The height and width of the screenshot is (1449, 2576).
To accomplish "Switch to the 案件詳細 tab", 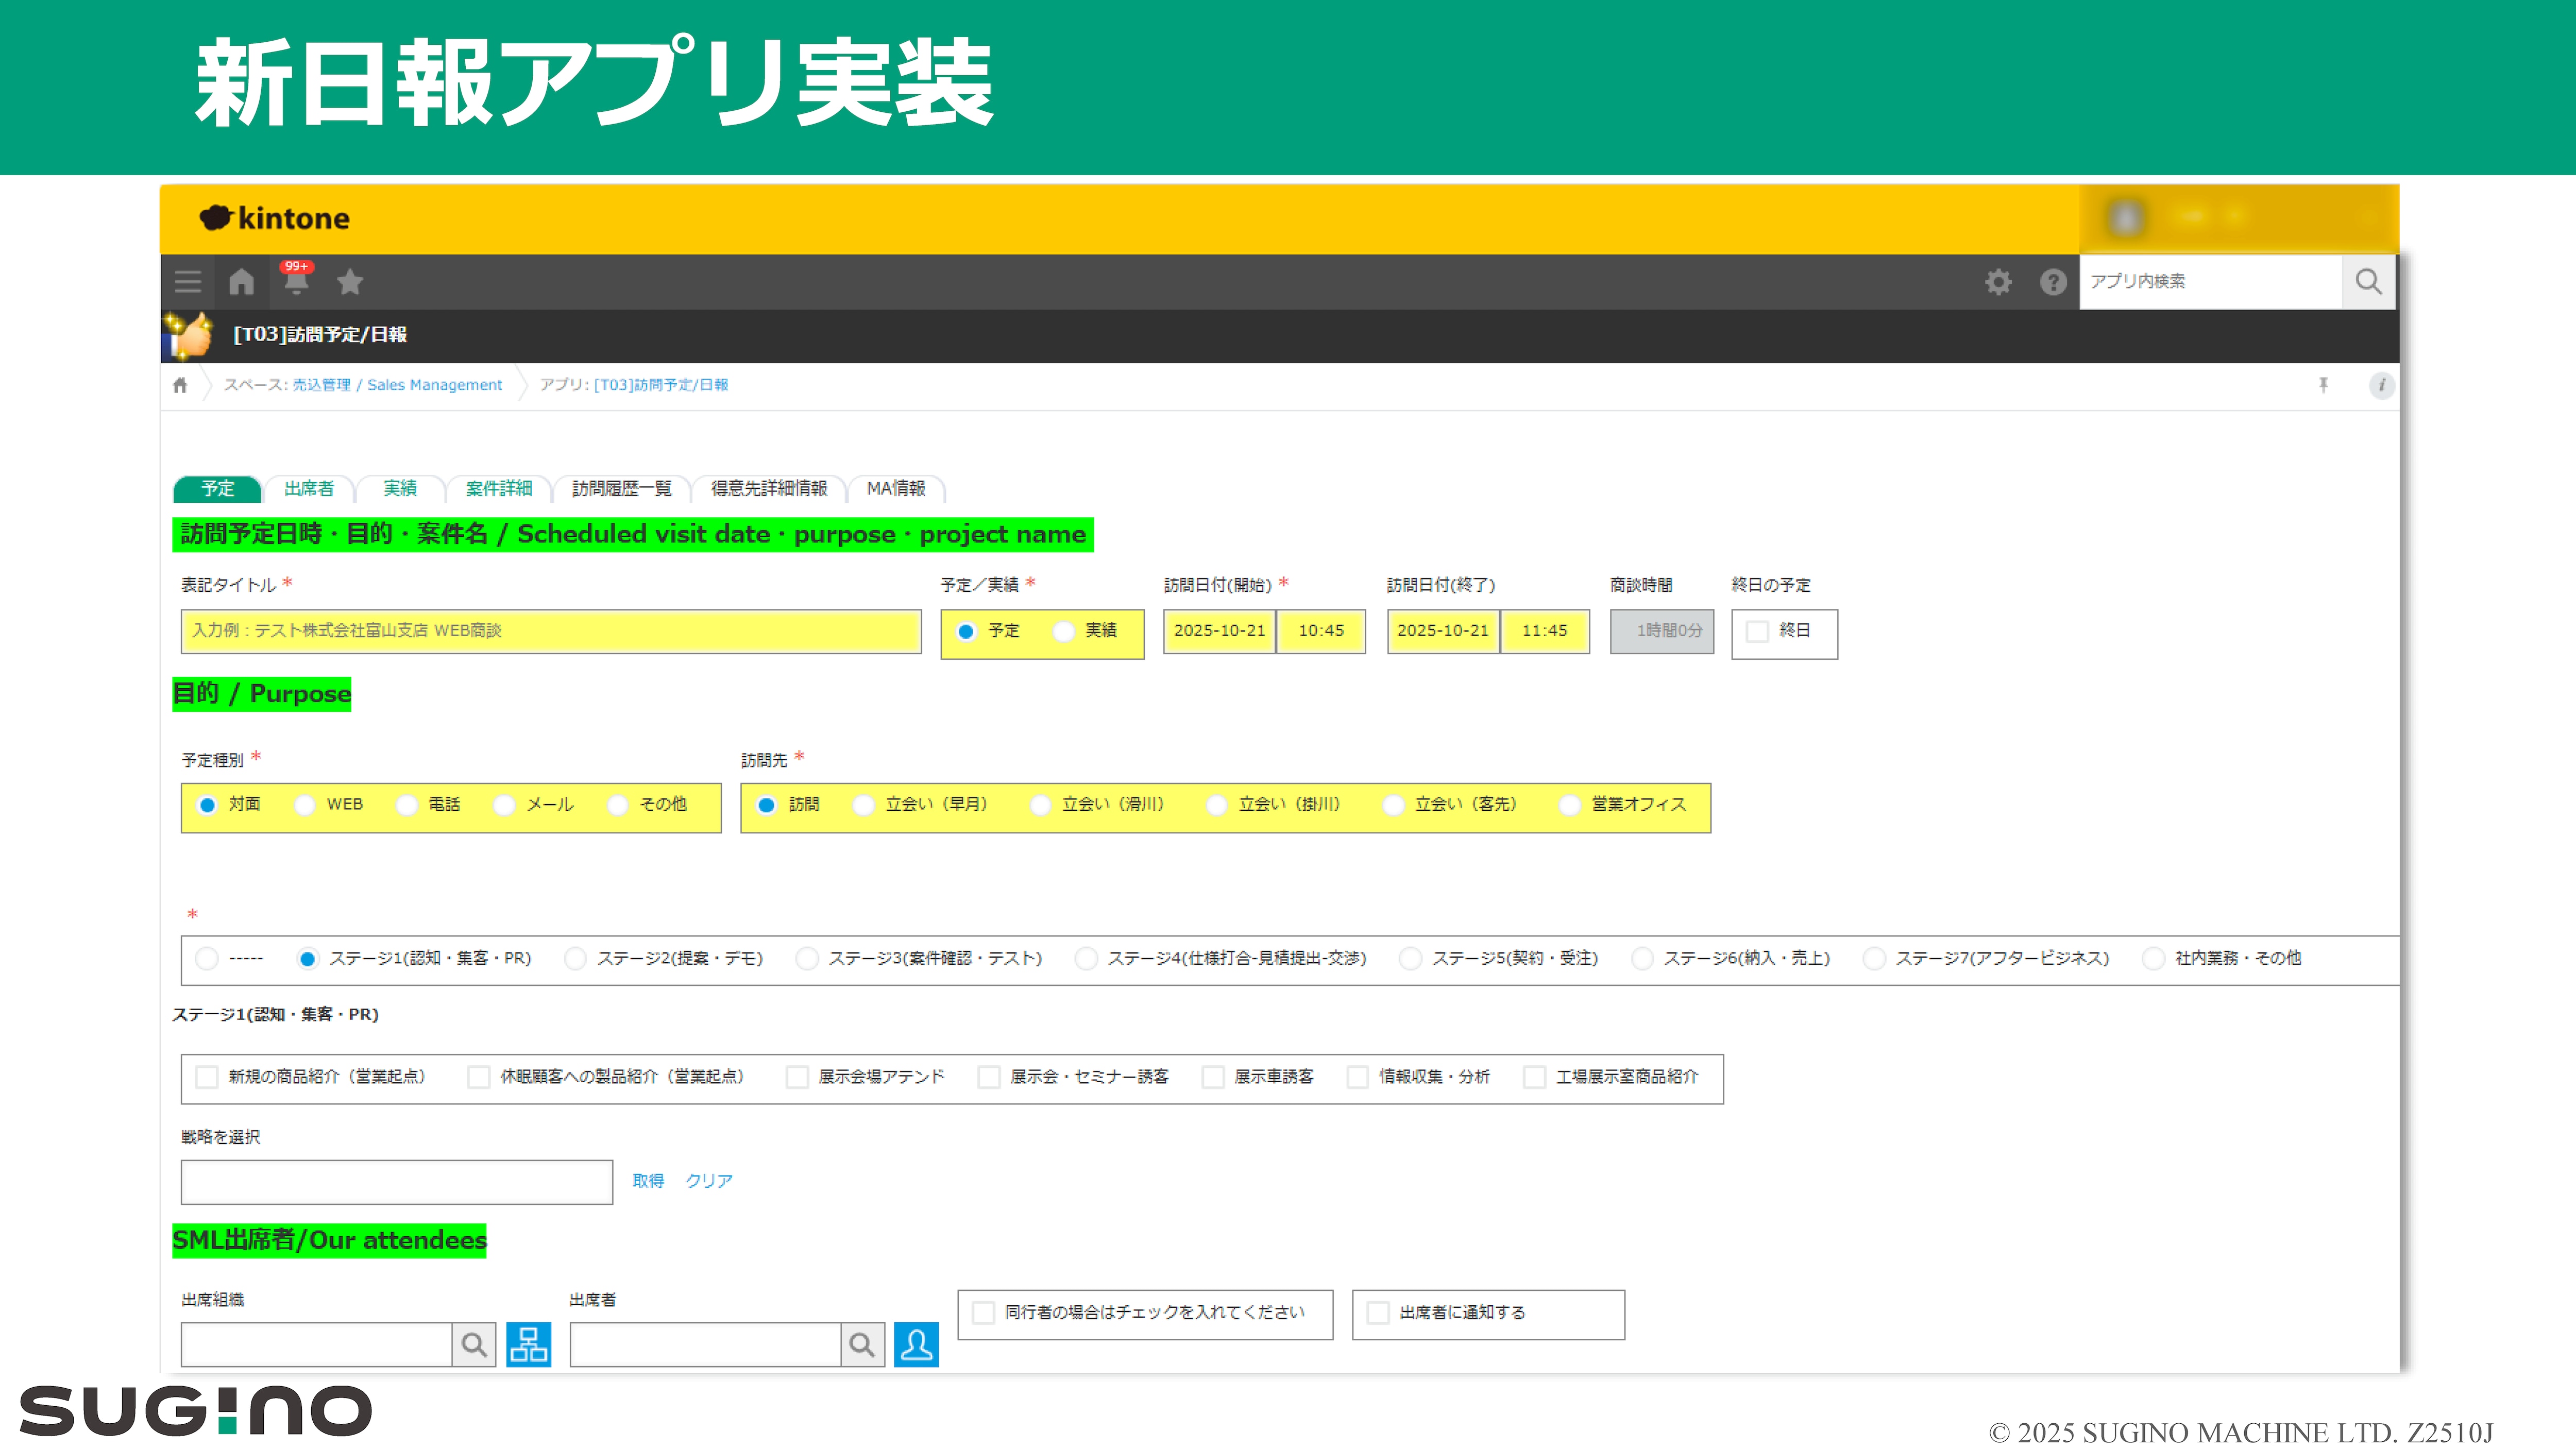I will [x=498, y=489].
